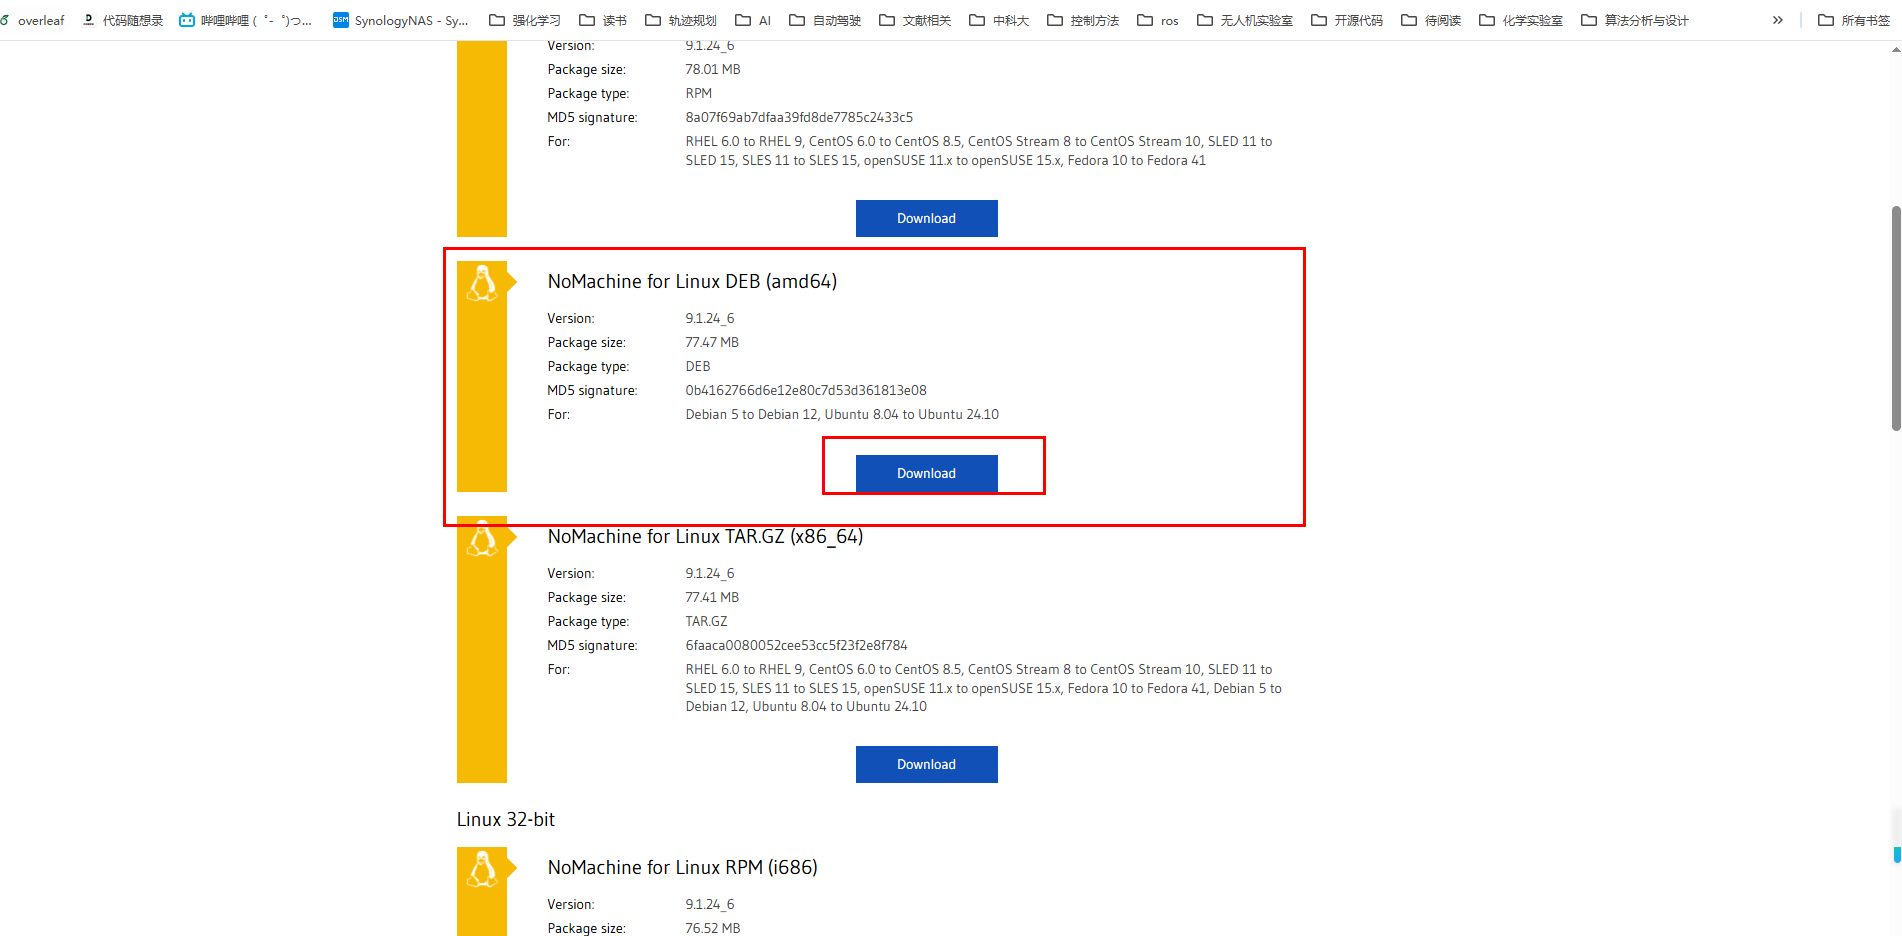Click the penguin icon beside Linux RPM (i686)

(x=482, y=869)
